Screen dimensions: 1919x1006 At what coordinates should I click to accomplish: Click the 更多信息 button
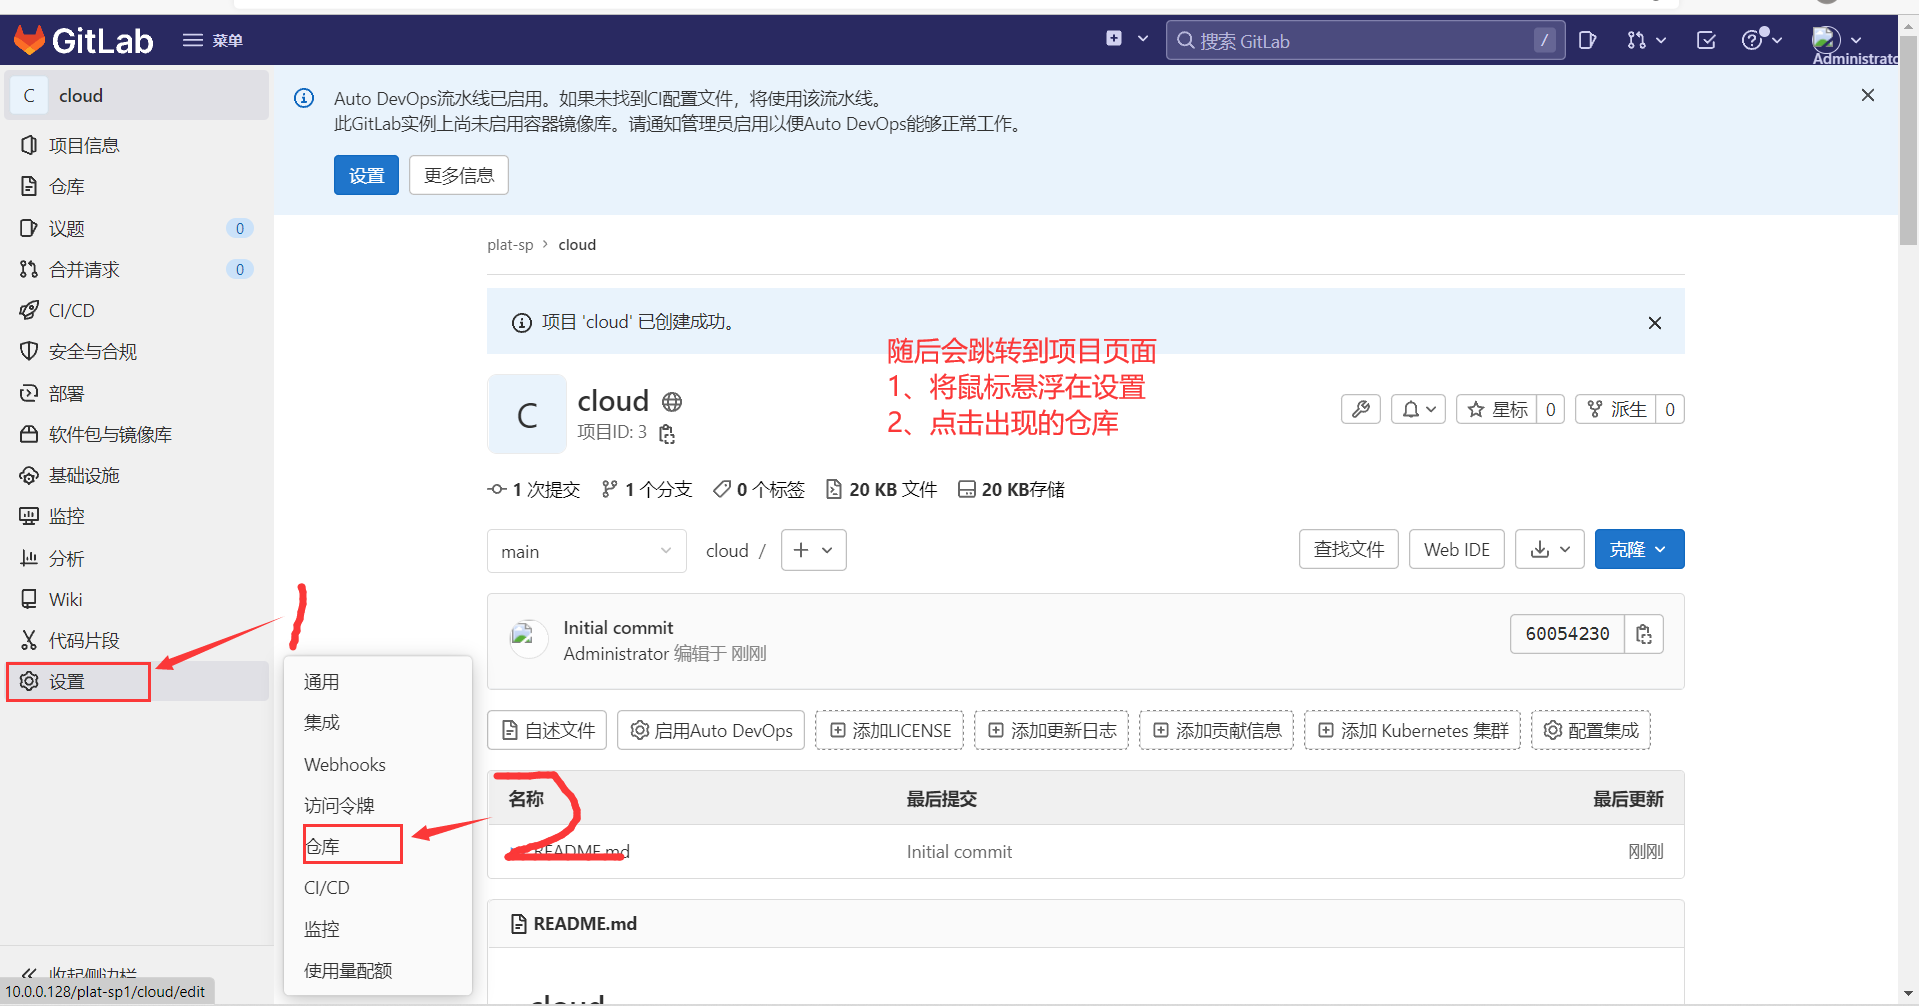pos(458,174)
